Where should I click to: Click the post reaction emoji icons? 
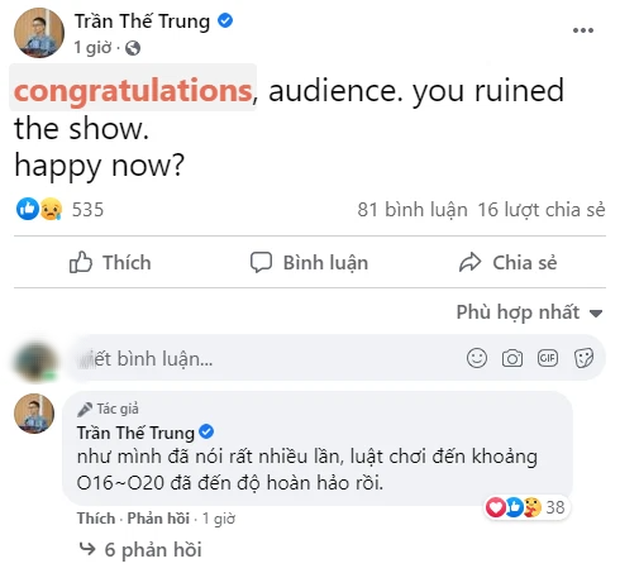(x=40, y=210)
